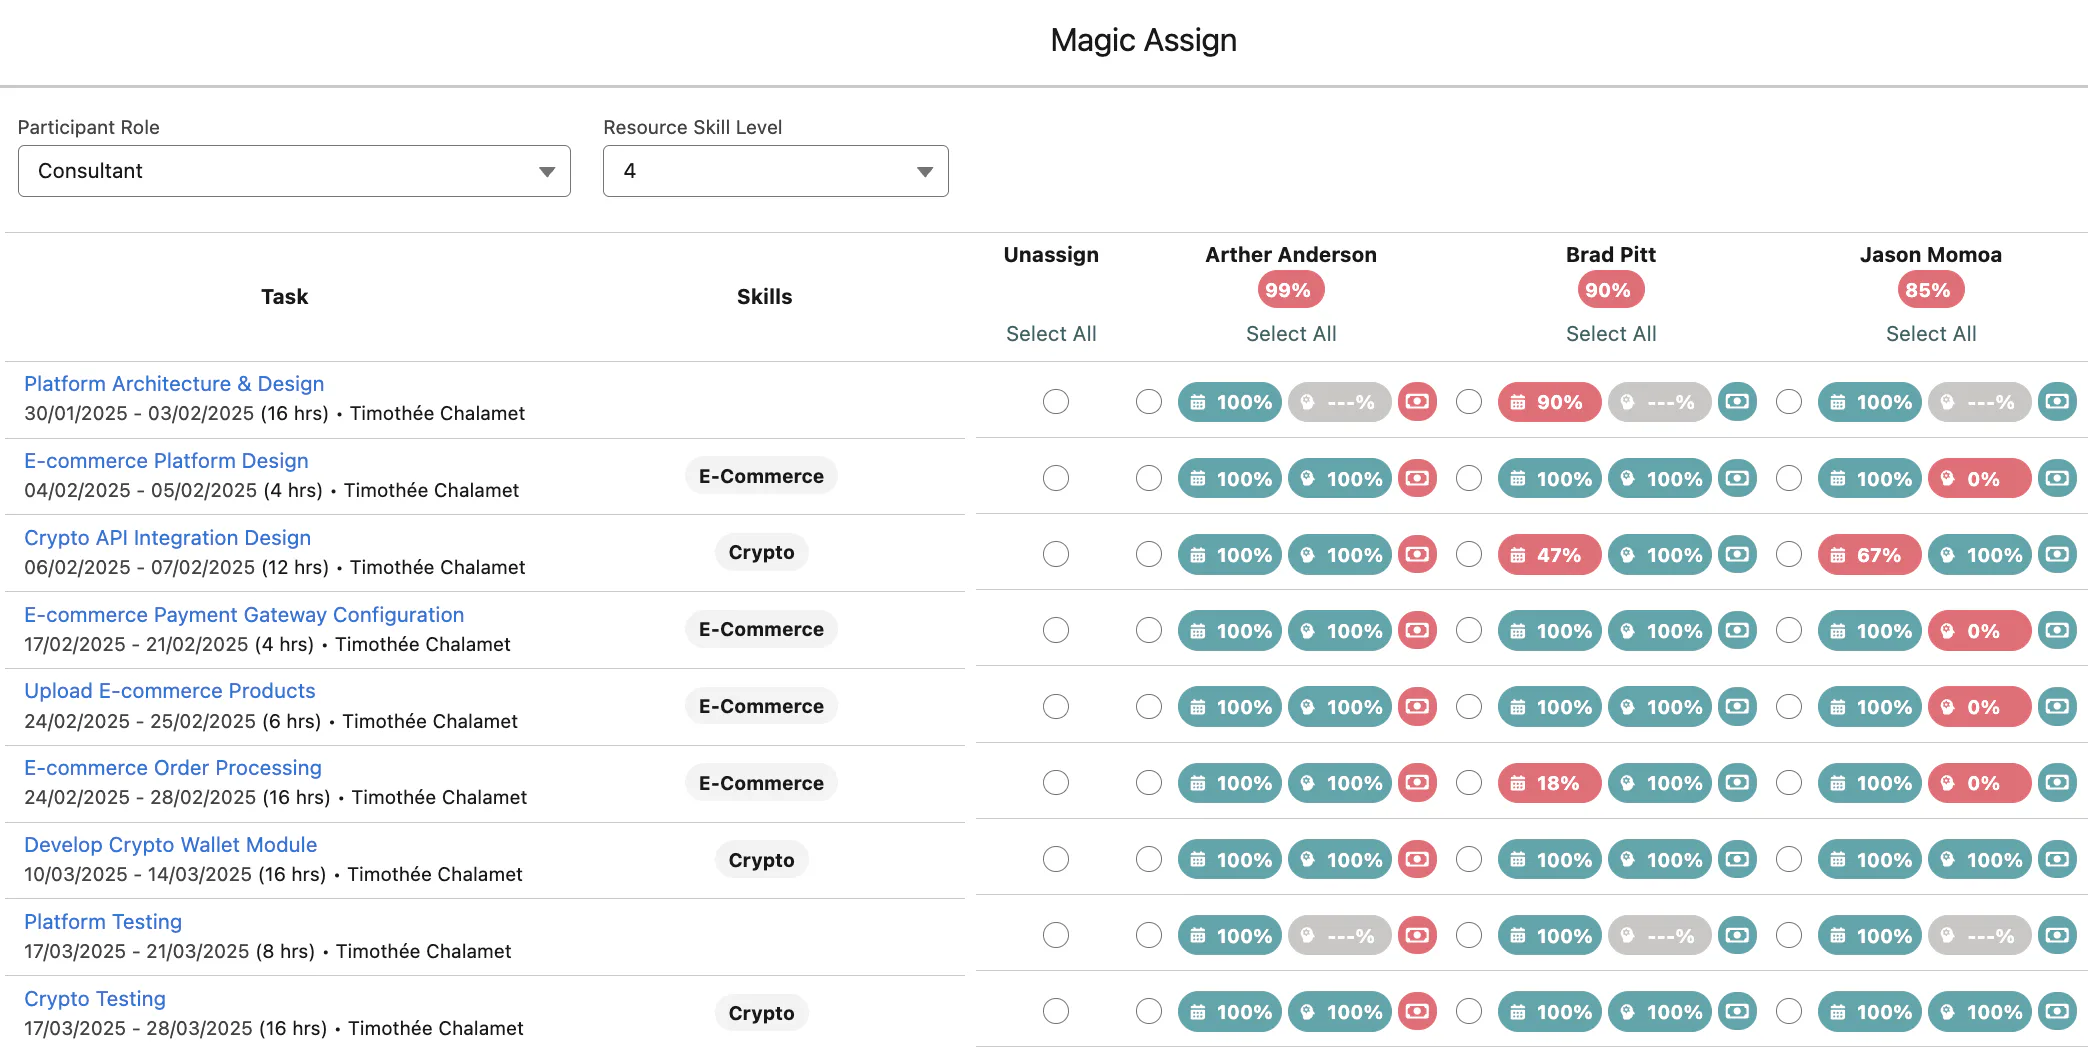Open the Platform Testing task link
The width and height of the screenshot is (2088, 1050).
pos(103,922)
